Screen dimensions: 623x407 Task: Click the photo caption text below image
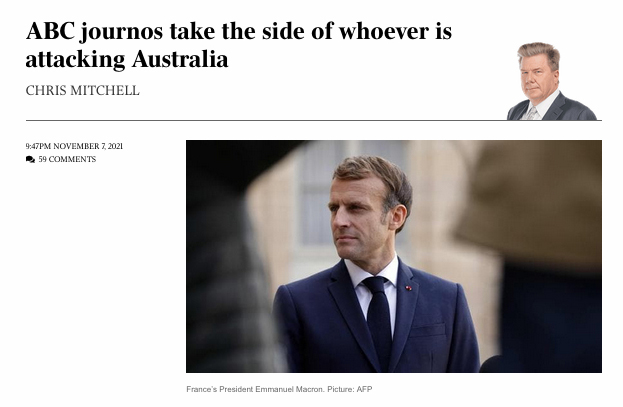pos(279,389)
